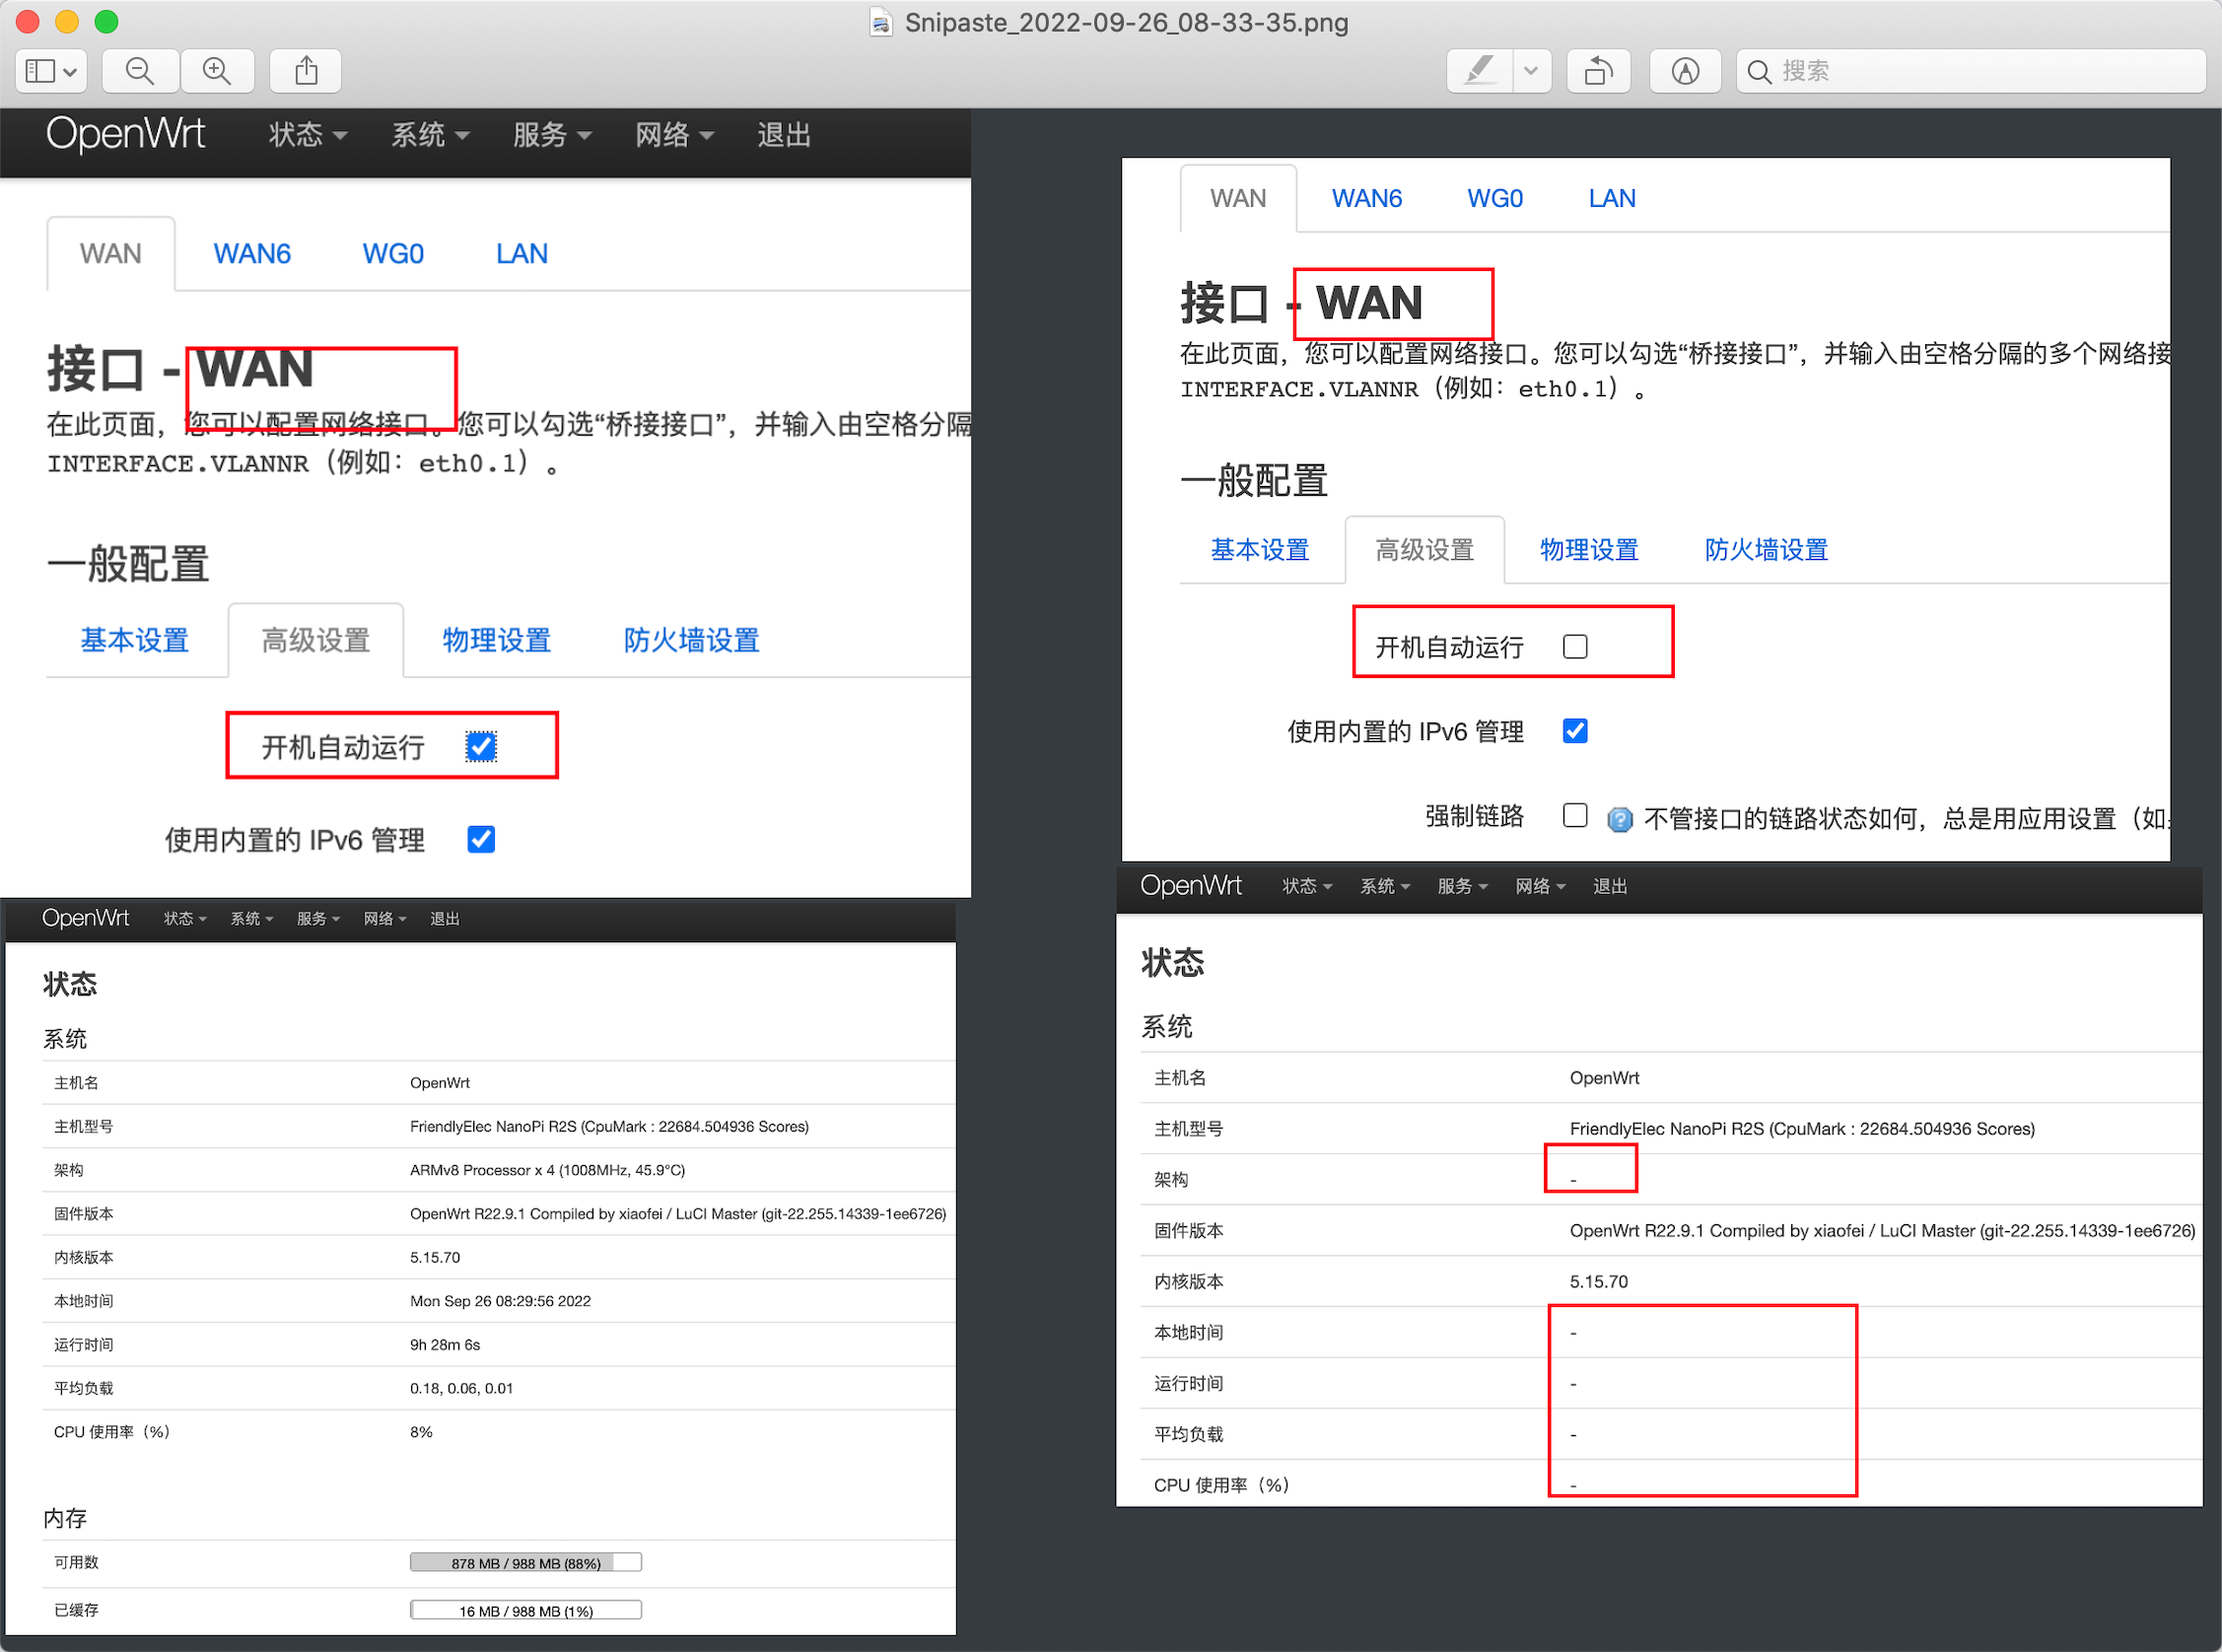Show the markup toolbar icon
Viewport: 2222px width, 1652px height.
tap(1685, 71)
